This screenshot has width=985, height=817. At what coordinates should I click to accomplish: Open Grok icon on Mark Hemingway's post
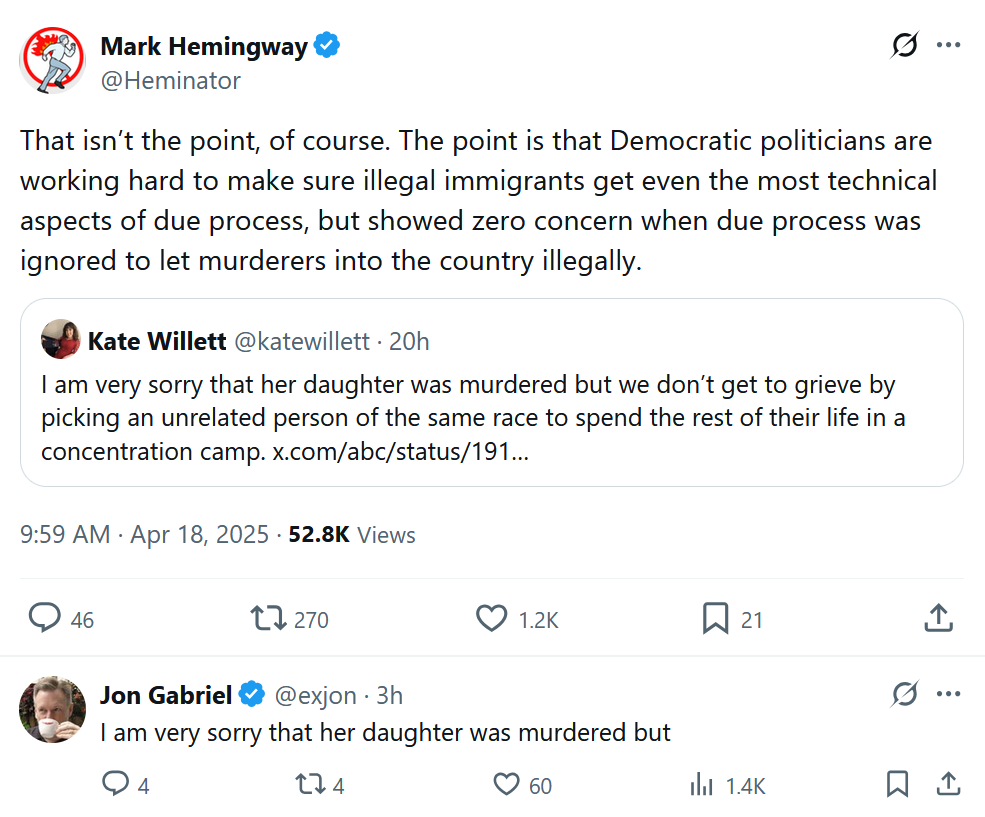click(905, 46)
